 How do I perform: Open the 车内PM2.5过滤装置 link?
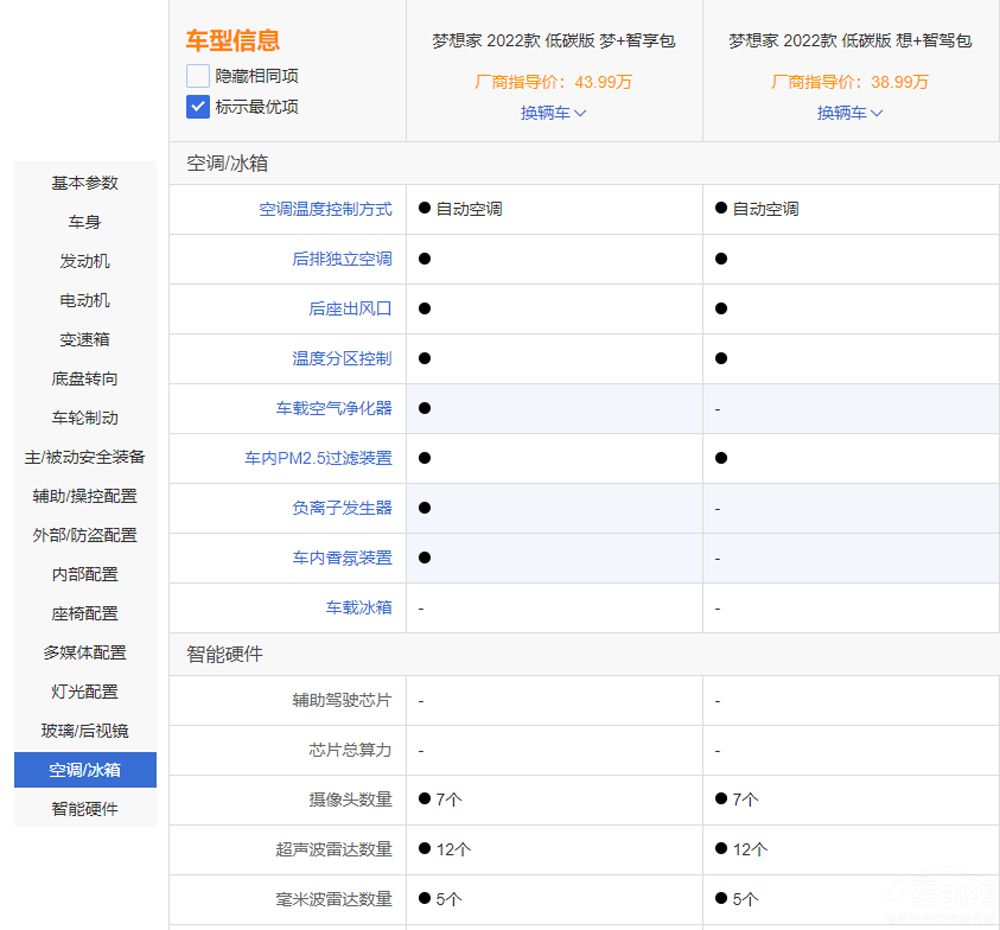click(318, 458)
